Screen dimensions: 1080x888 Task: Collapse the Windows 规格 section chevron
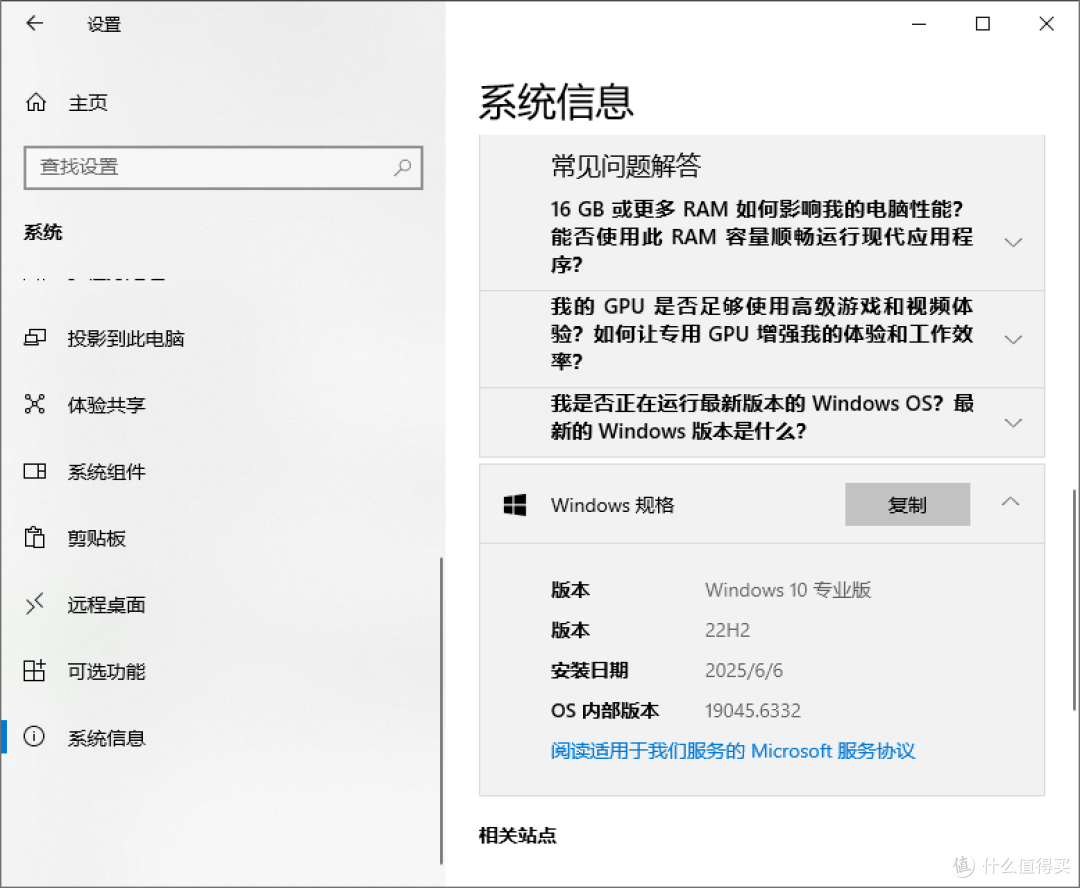pyautogui.click(x=1010, y=502)
